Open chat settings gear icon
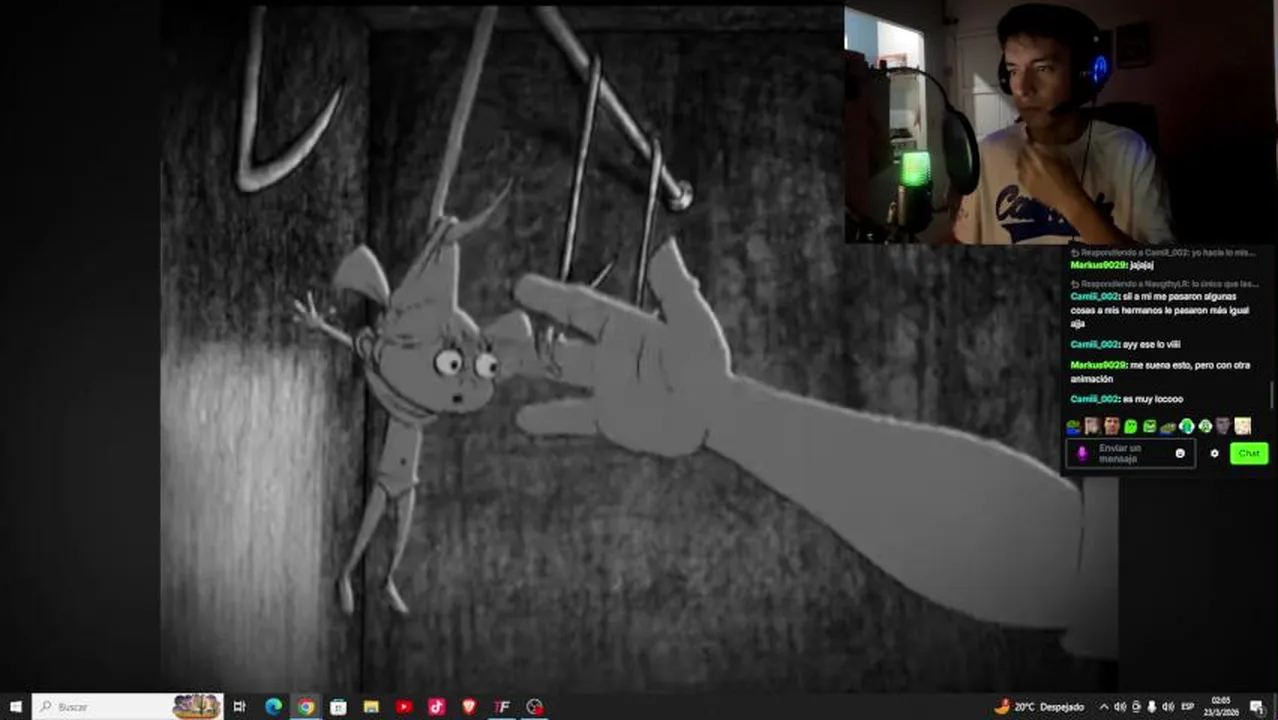This screenshot has height=720, width=1278. point(1214,453)
